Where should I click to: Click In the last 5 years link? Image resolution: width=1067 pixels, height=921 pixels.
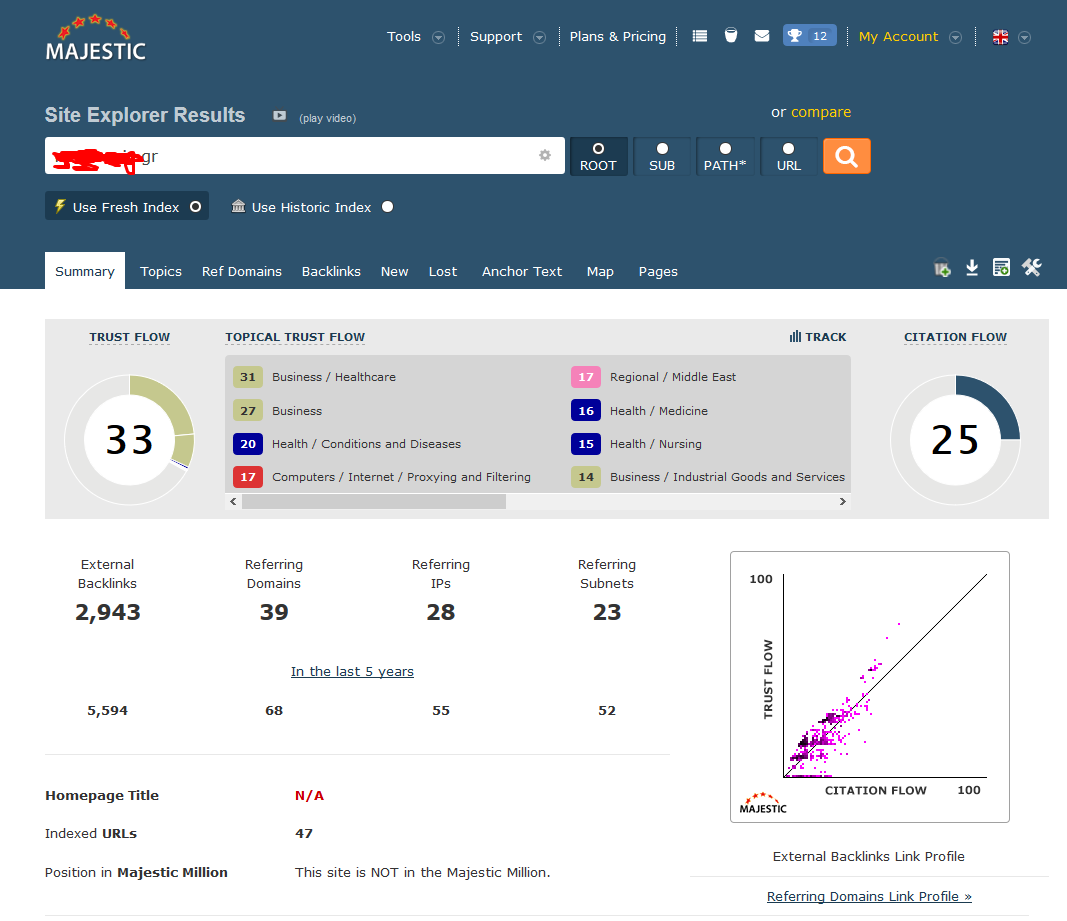click(x=352, y=671)
